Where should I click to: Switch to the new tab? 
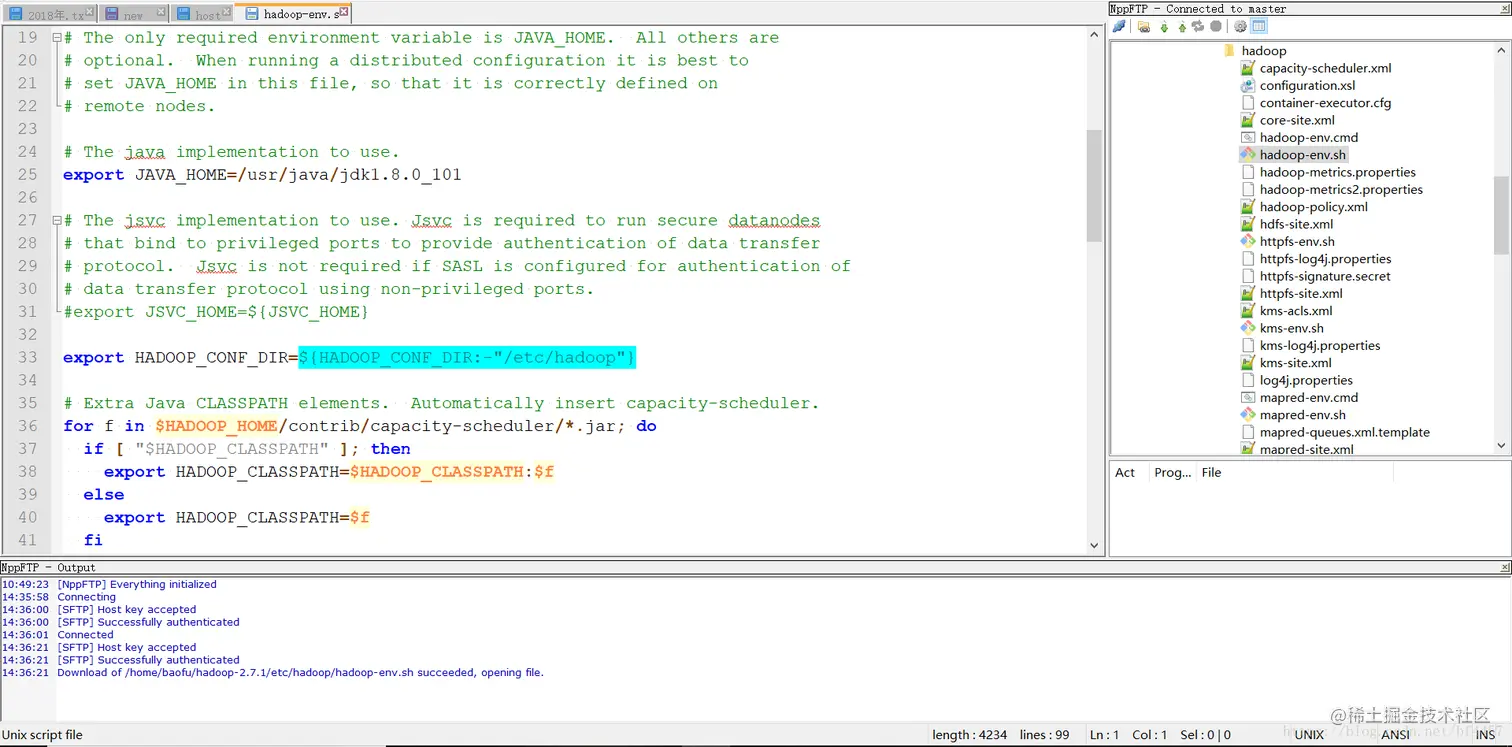coord(135,14)
